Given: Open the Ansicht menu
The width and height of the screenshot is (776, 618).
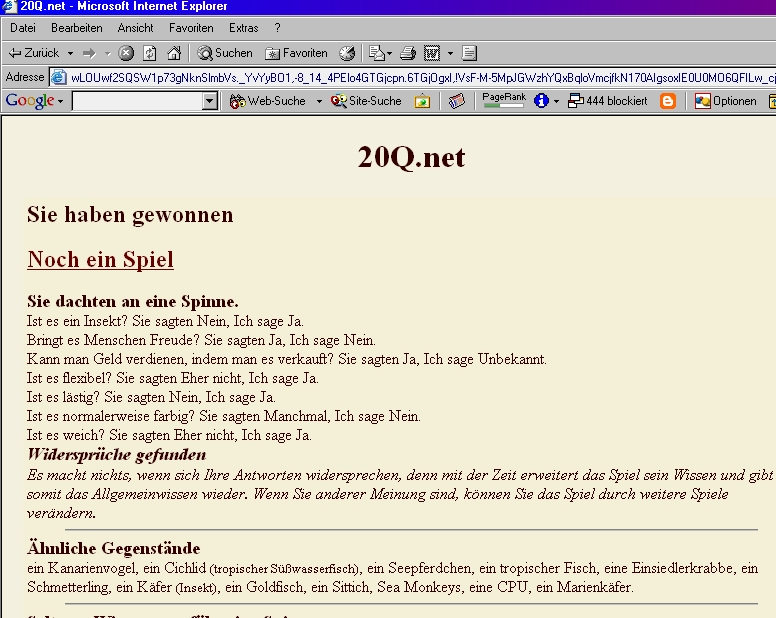Looking at the screenshot, I should tap(135, 28).
